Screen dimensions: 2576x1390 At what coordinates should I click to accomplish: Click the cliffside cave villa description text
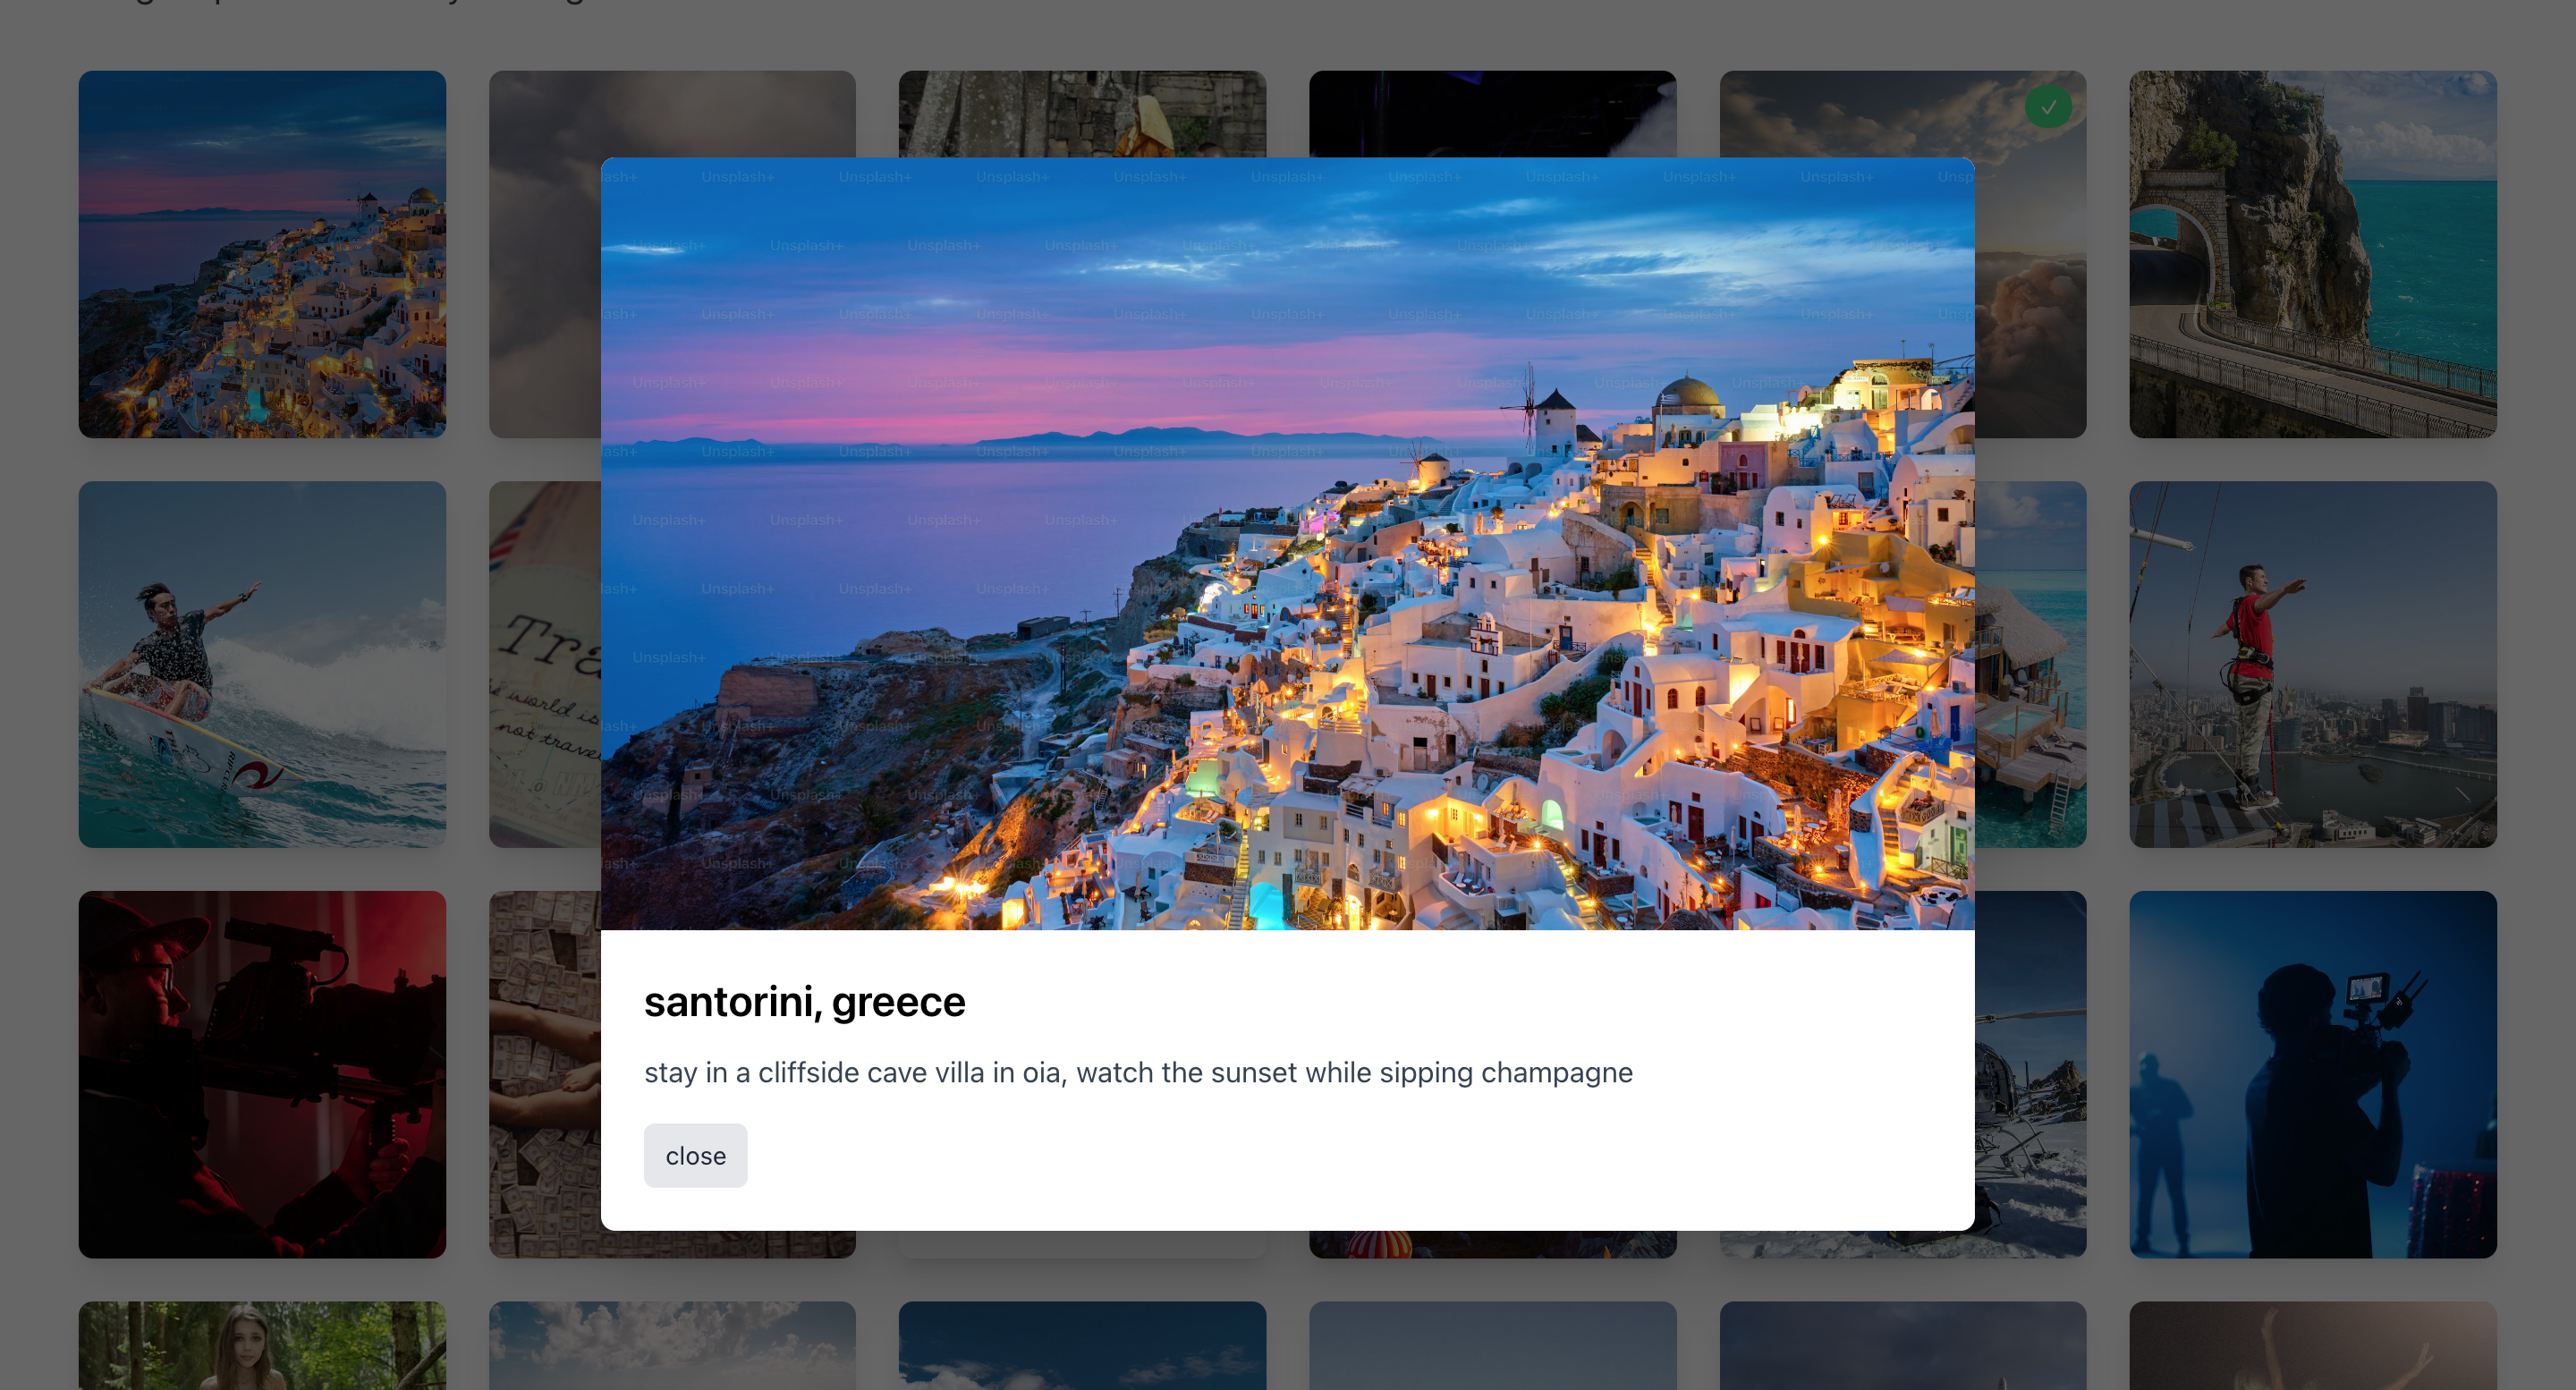tap(1138, 1072)
